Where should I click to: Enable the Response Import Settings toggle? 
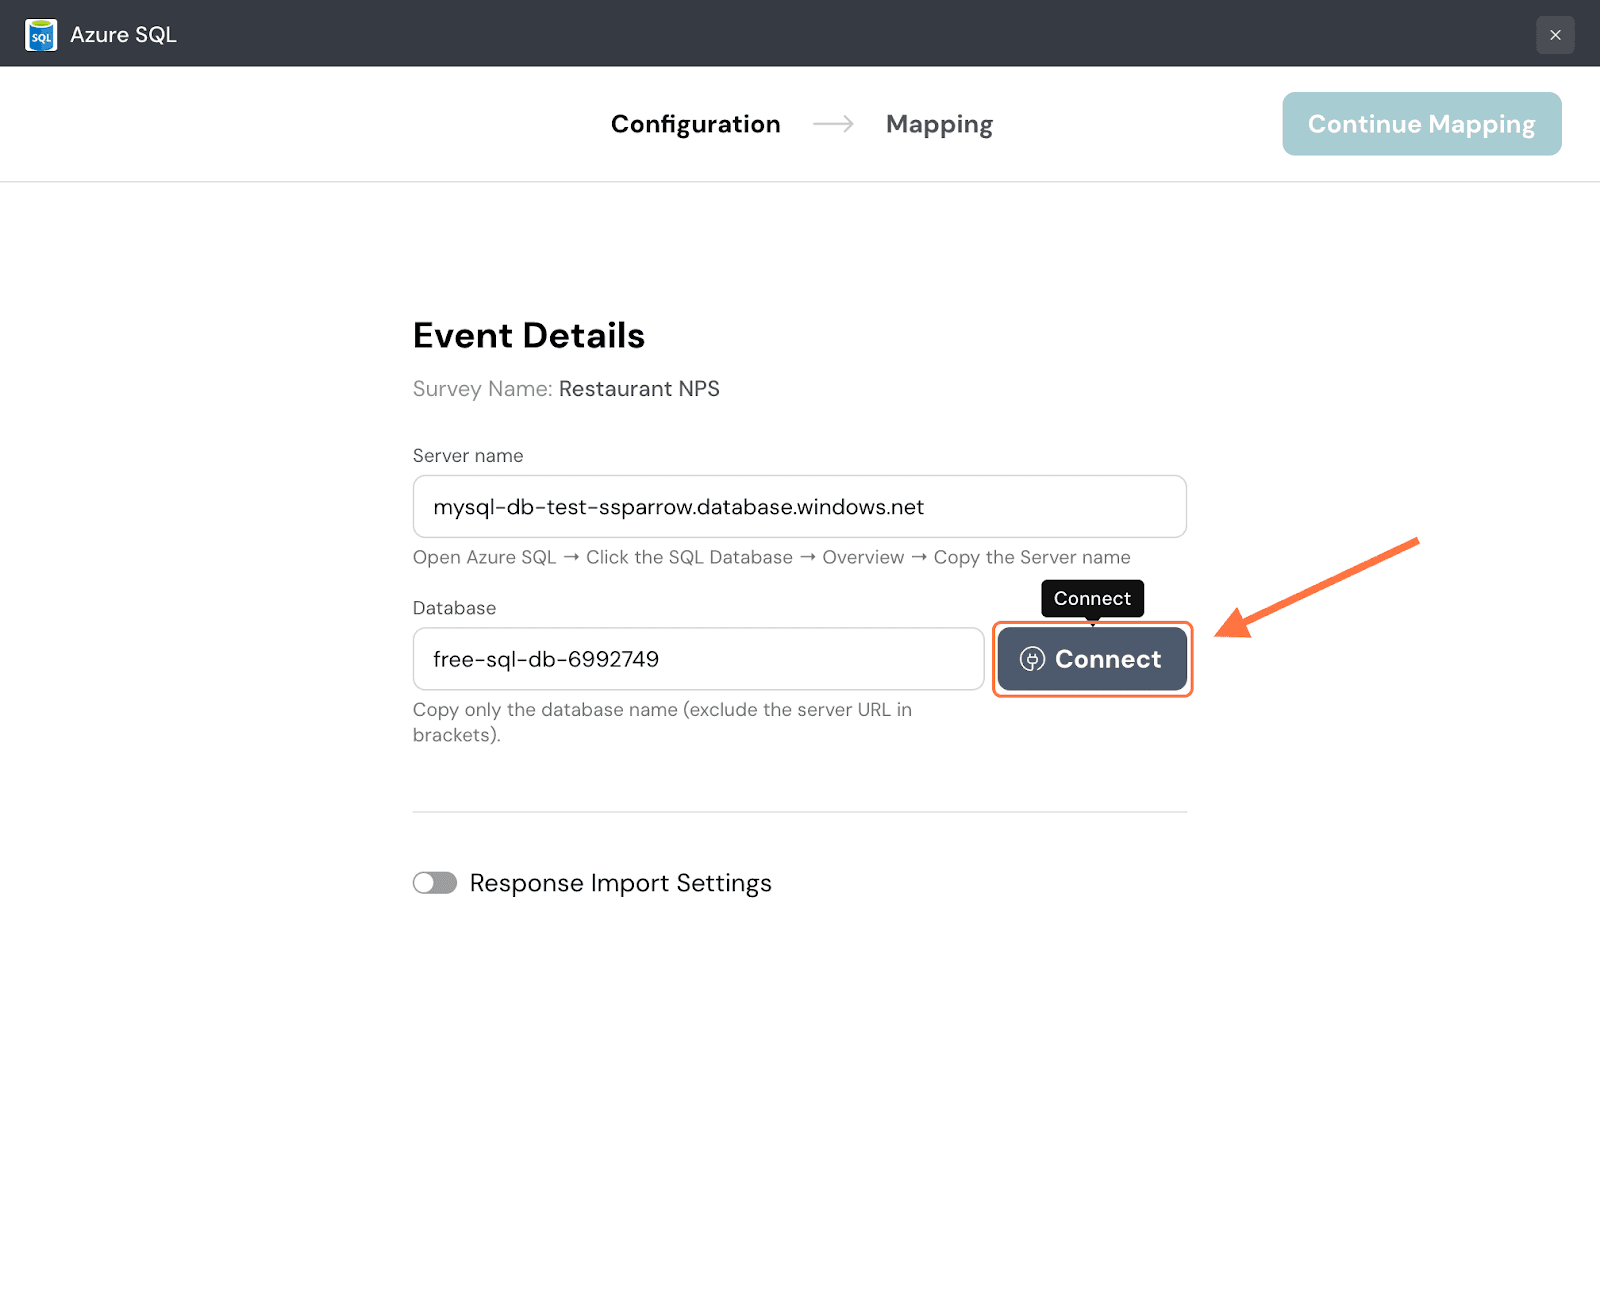pyautogui.click(x=435, y=883)
